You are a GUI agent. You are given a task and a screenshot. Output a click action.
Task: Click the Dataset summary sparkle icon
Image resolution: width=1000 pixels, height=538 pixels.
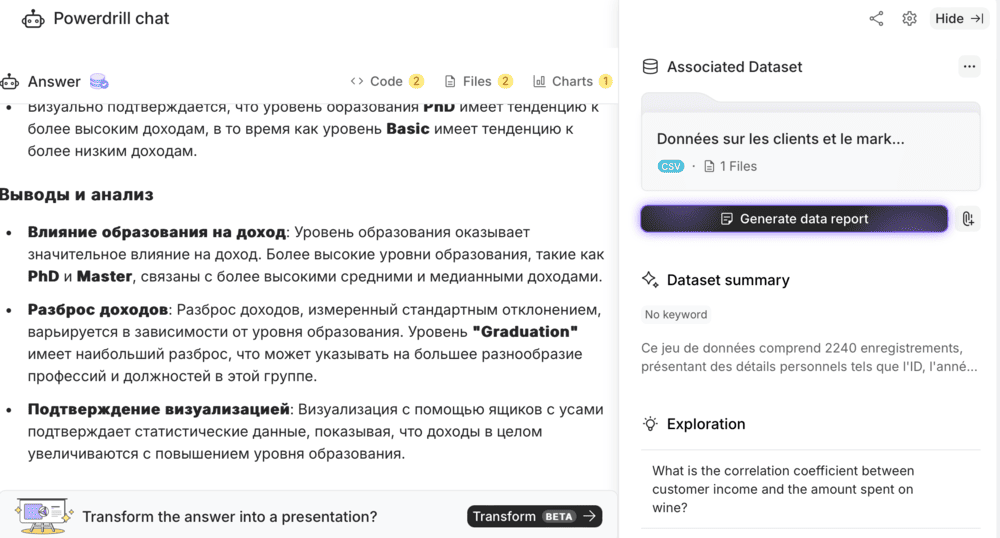(x=650, y=280)
